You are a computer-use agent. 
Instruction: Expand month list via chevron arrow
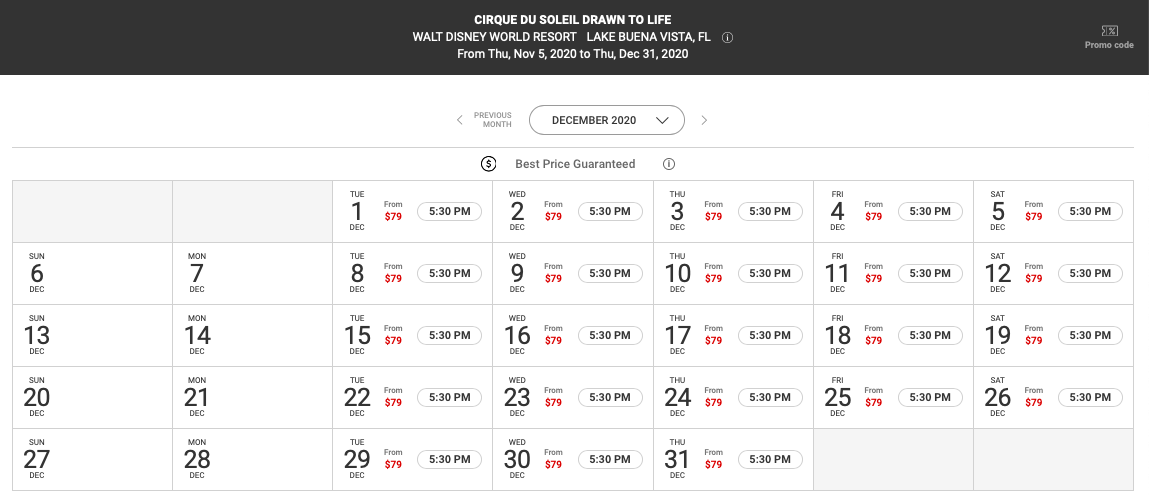pyautogui.click(x=662, y=120)
